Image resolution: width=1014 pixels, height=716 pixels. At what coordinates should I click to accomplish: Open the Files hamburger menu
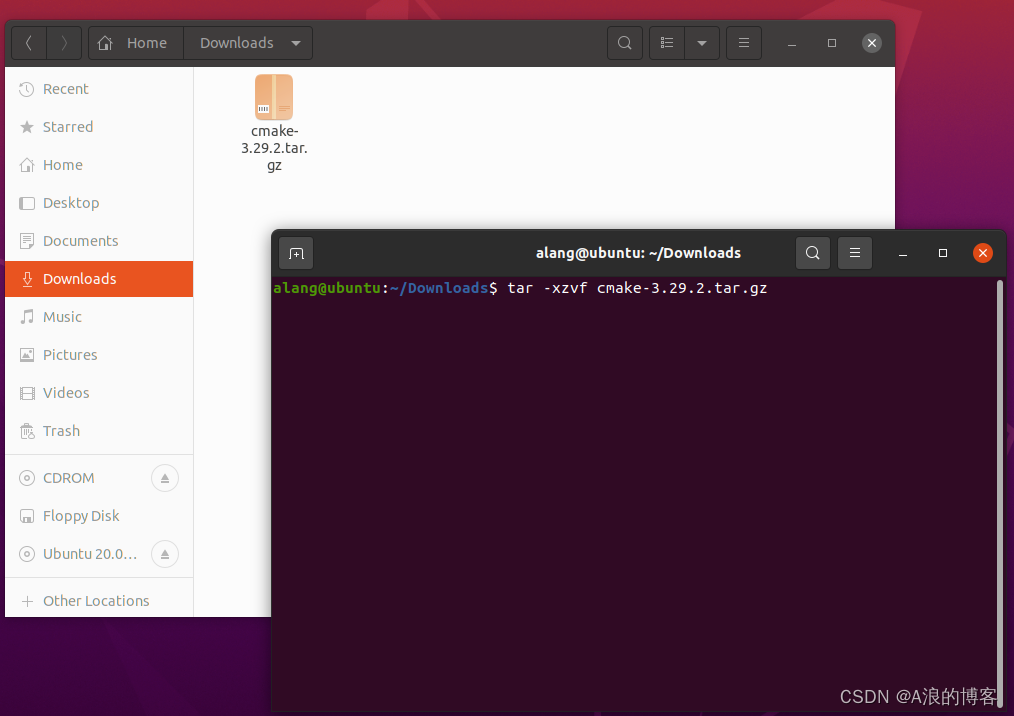point(744,43)
